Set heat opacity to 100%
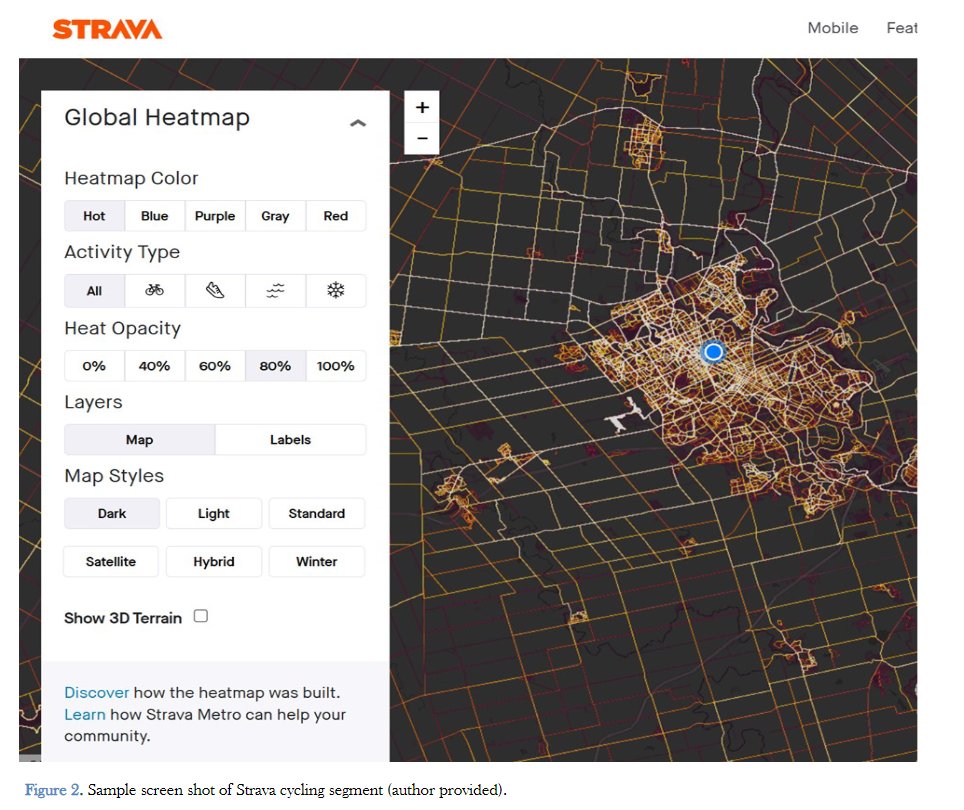 335,366
